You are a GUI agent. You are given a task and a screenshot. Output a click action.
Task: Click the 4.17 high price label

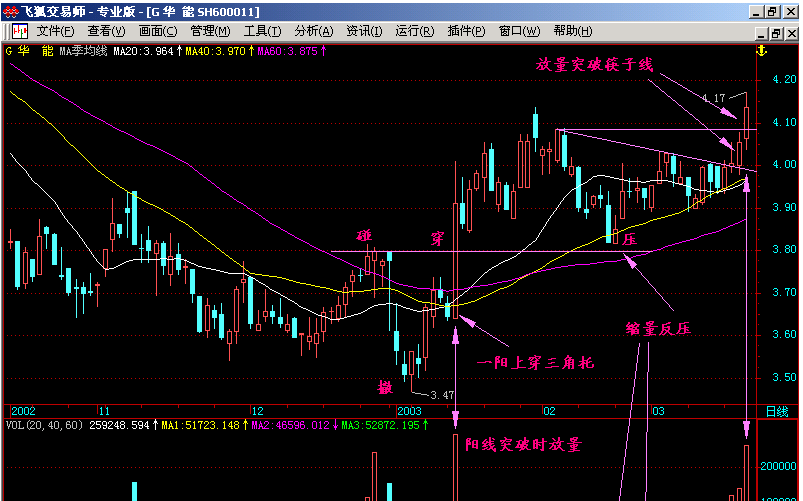pyautogui.click(x=713, y=98)
